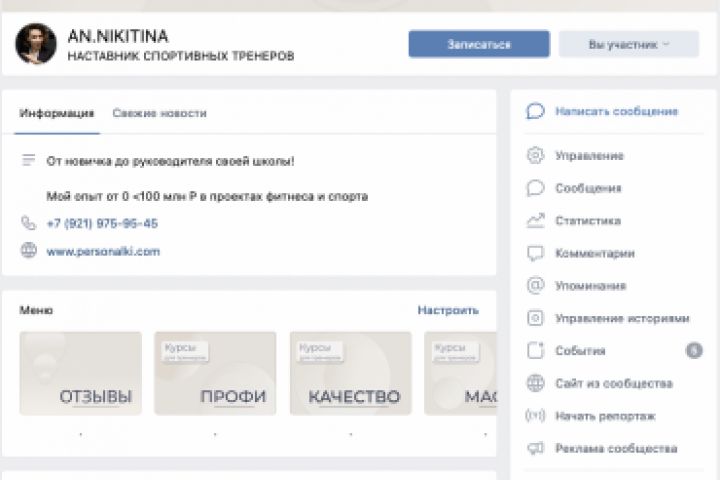This screenshot has width=720, height=480.
Task: Click the phone icon beside the number
Action: [x=28, y=223]
